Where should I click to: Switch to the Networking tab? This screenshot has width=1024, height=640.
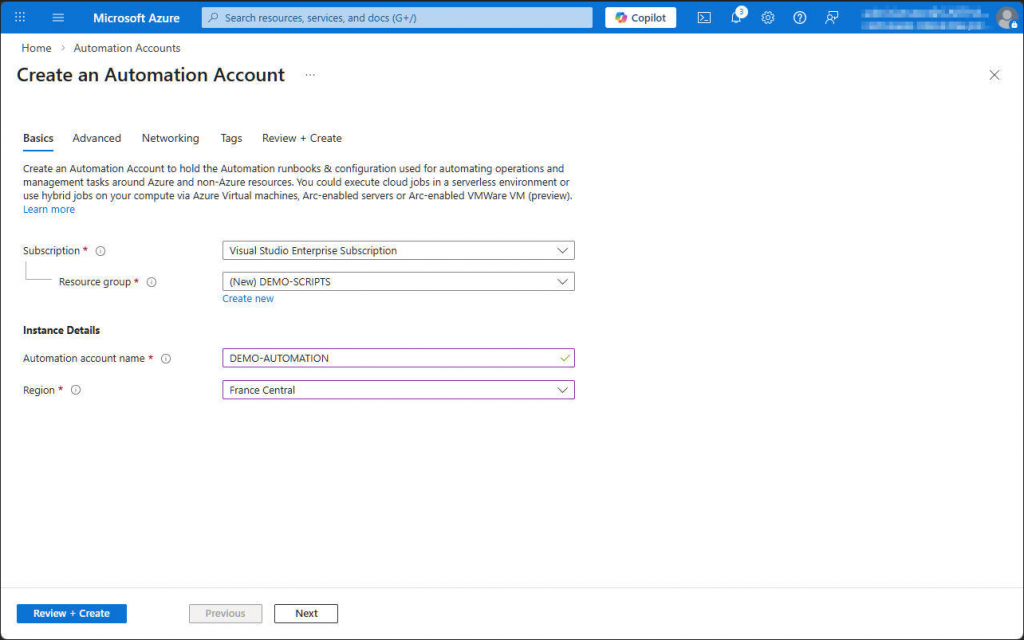pyautogui.click(x=170, y=138)
